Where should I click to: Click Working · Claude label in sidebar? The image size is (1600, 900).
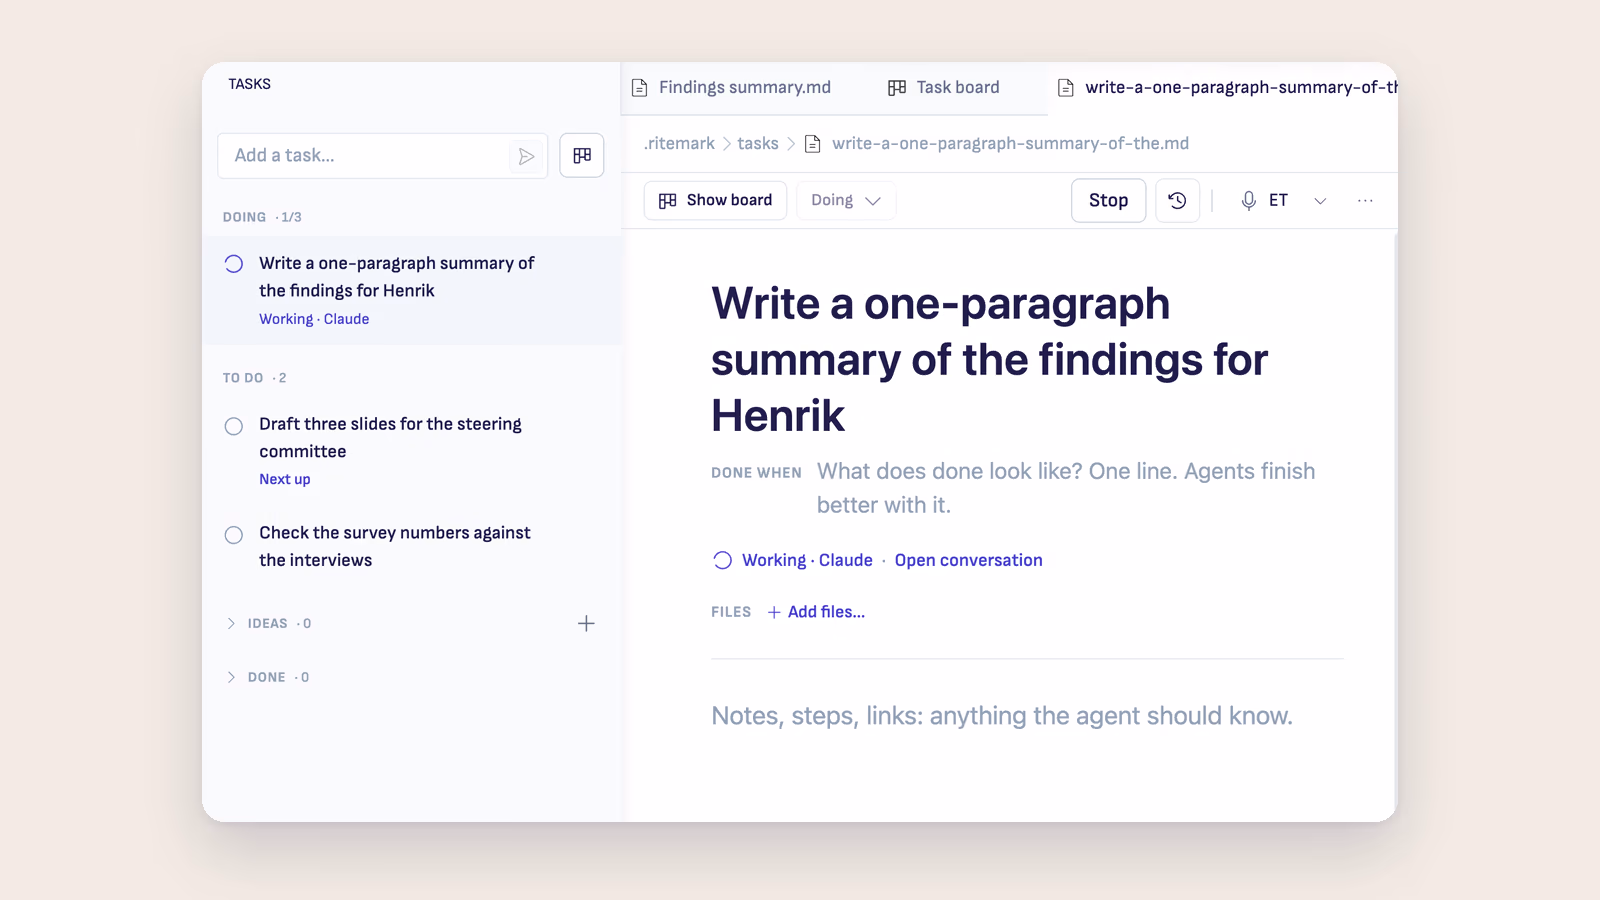coord(314,319)
